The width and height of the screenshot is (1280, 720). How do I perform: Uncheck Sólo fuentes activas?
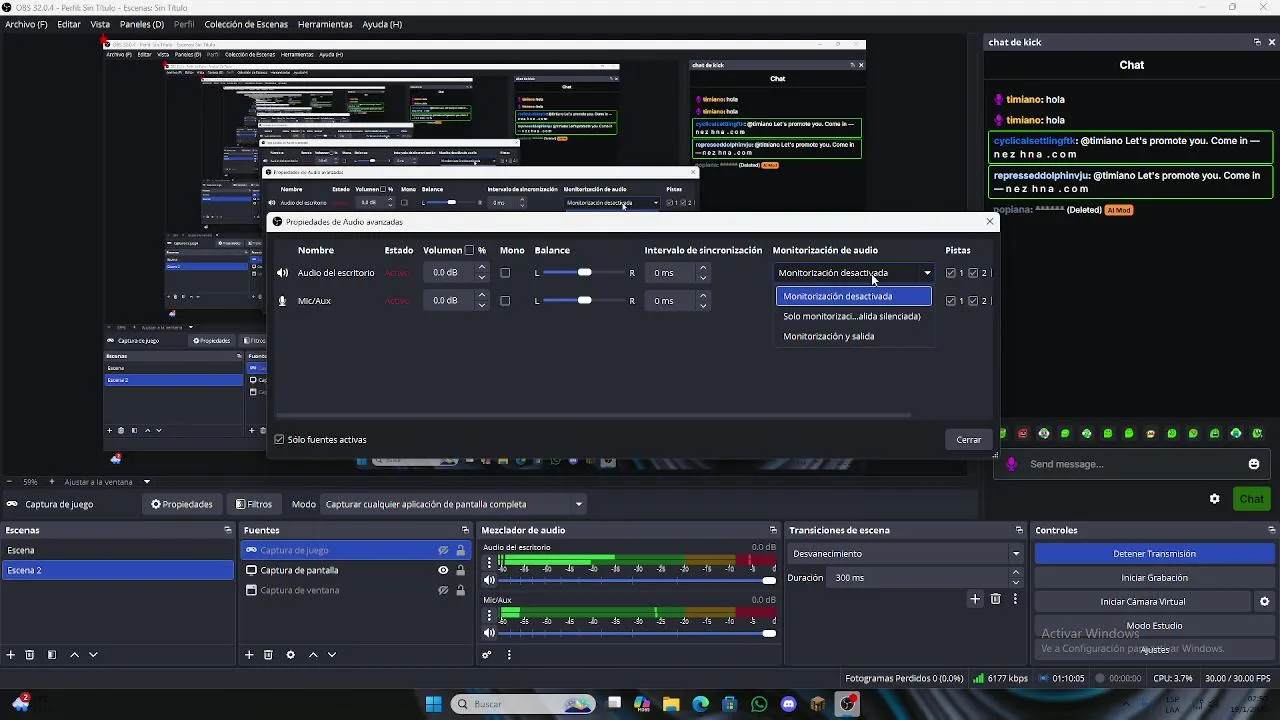(x=279, y=440)
